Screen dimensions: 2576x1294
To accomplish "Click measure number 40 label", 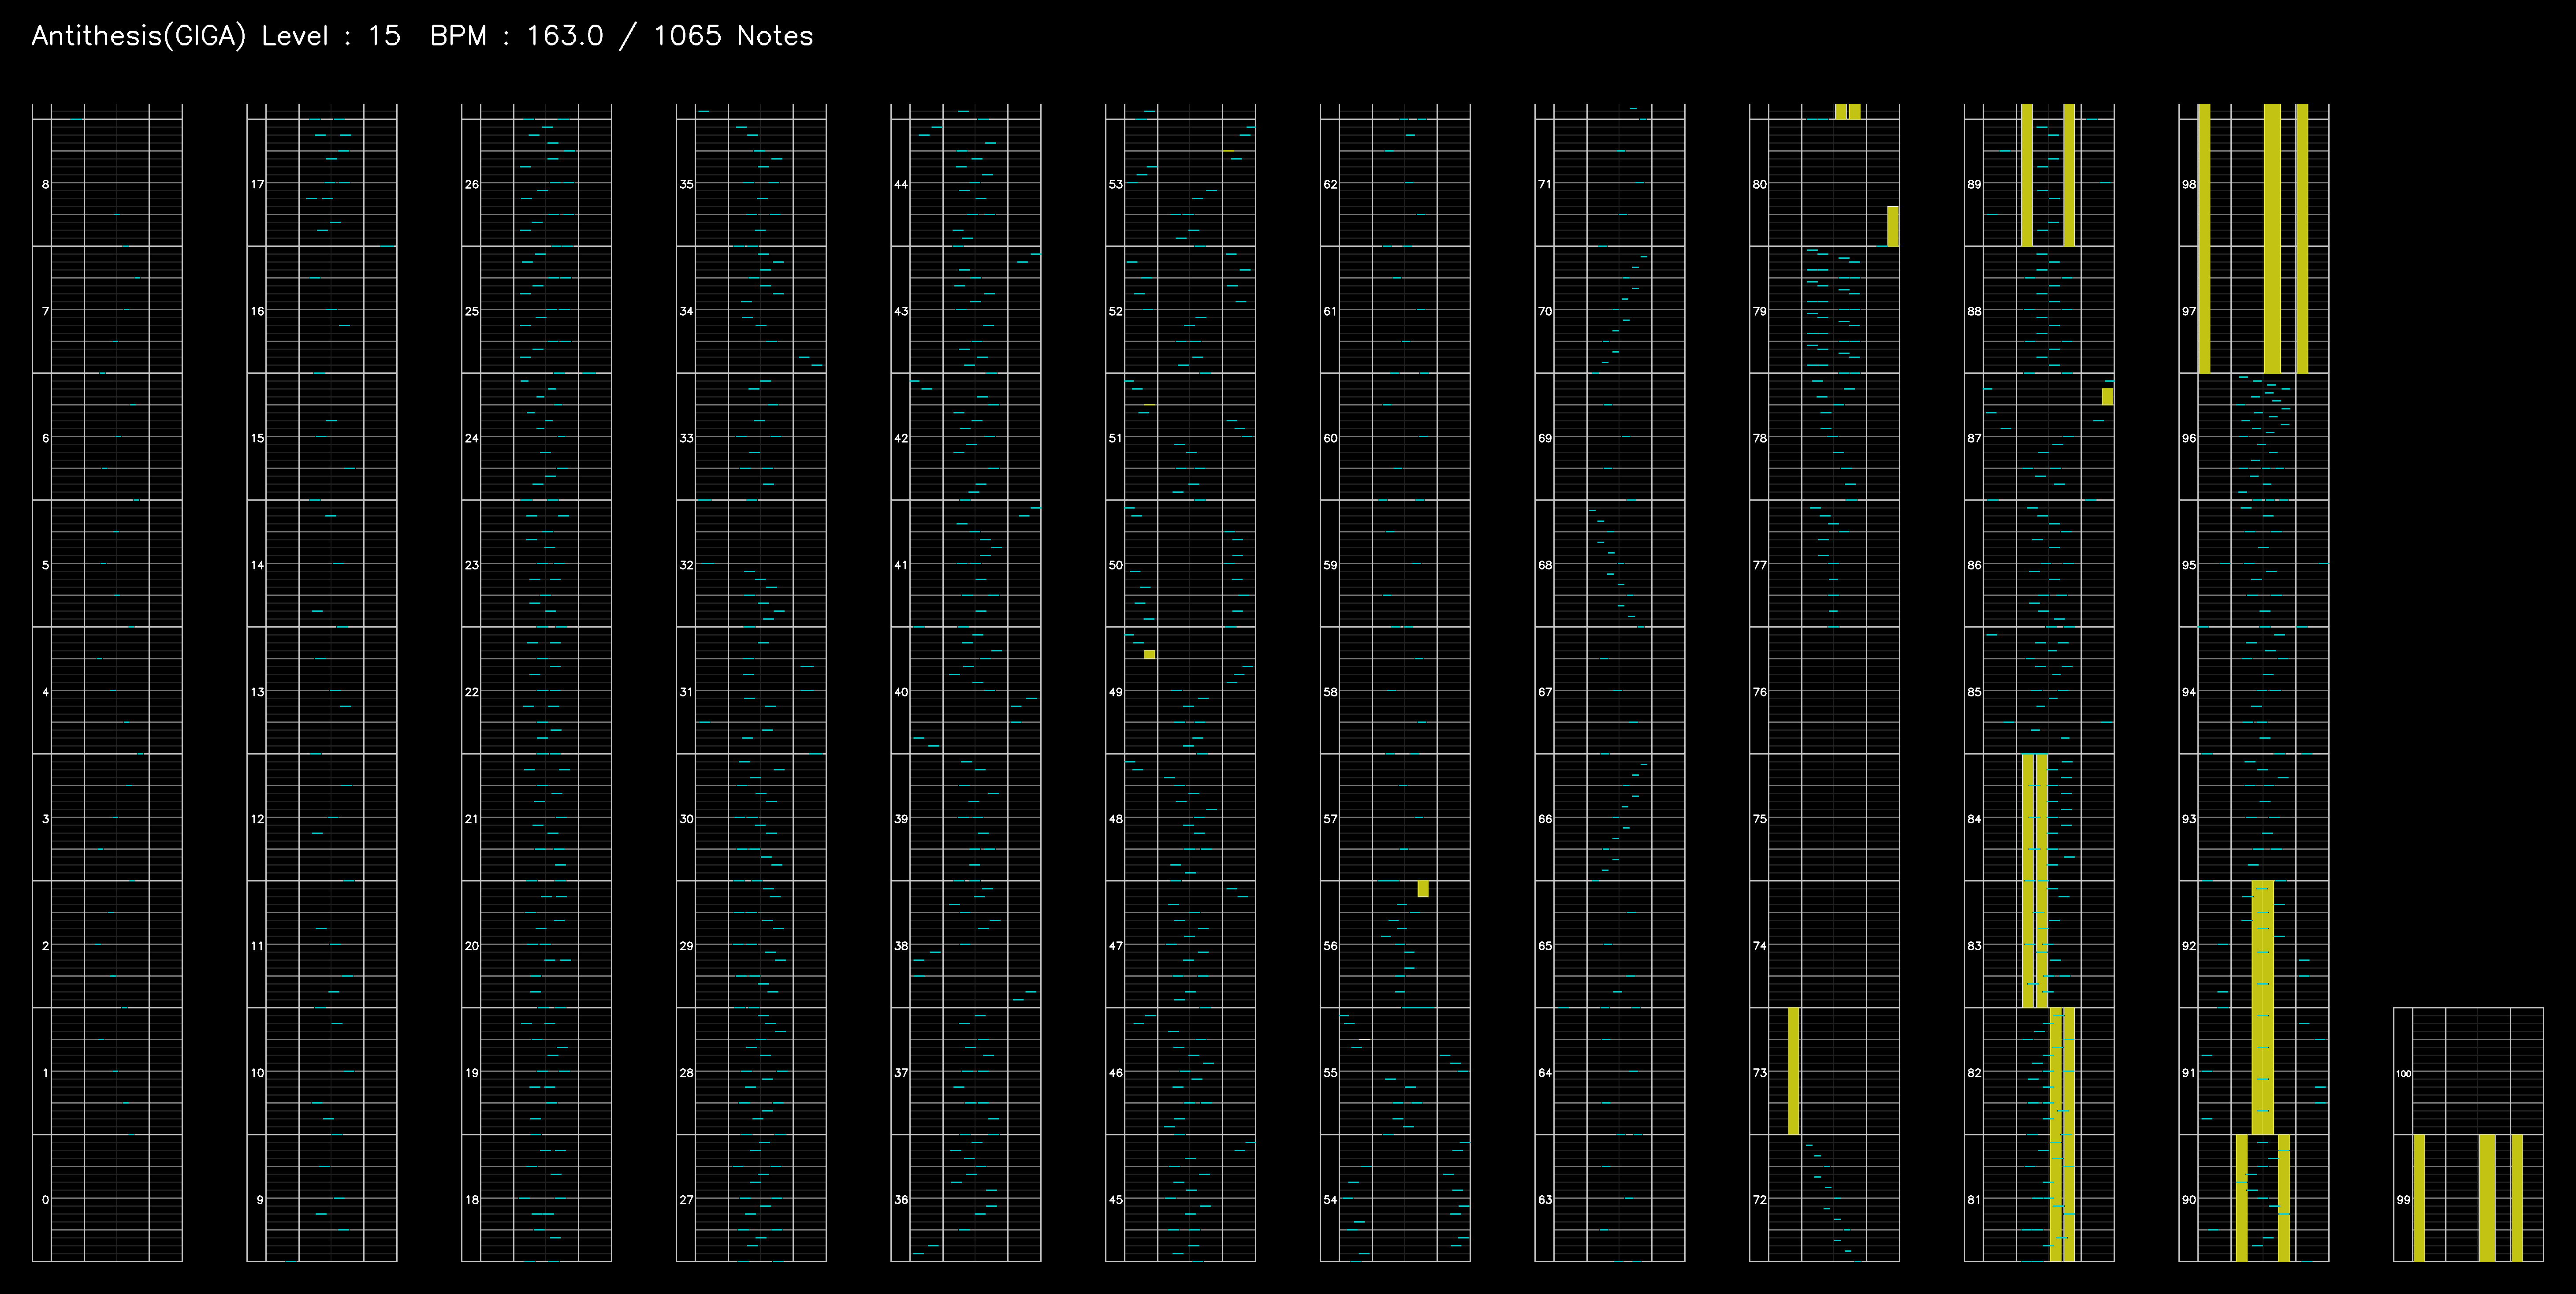I will pyautogui.click(x=901, y=692).
